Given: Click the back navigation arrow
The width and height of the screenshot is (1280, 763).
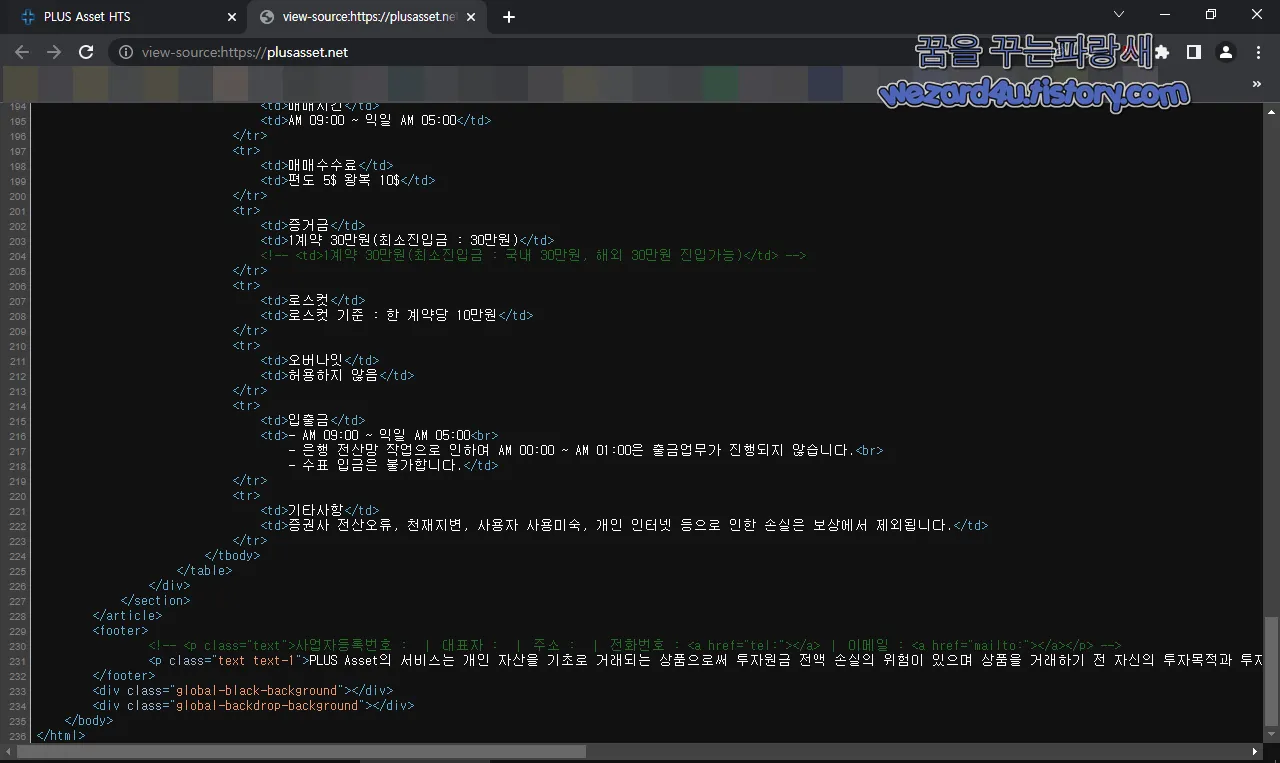Looking at the screenshot, I should (21, 52).
